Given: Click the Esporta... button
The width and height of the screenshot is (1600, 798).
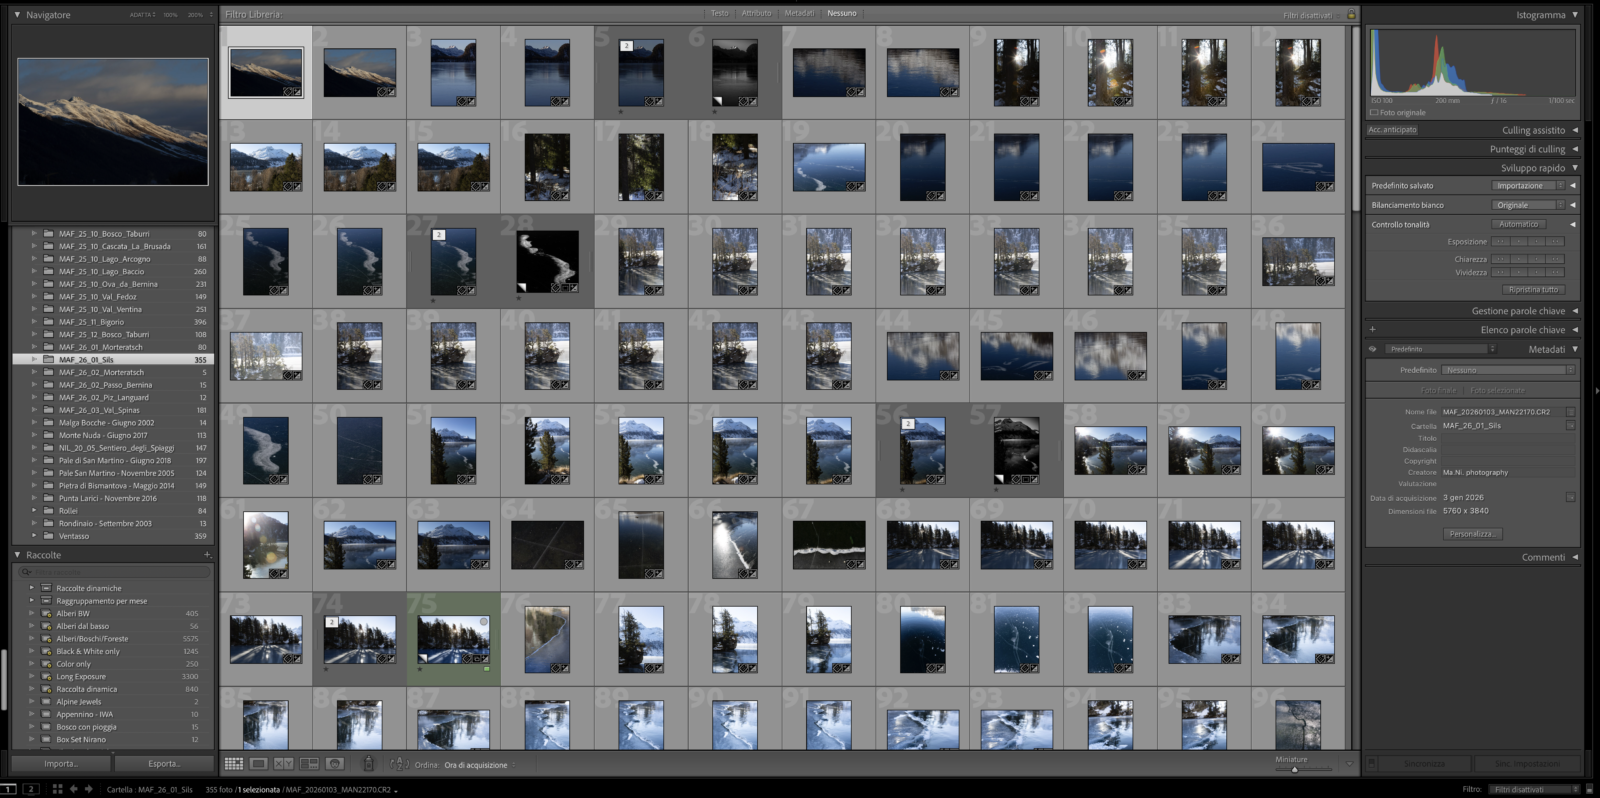Looking at the screenshot, I should coord(164,764).
